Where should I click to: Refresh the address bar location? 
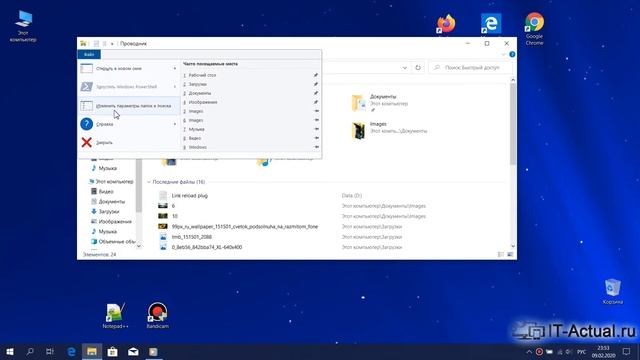pos(418,68)
